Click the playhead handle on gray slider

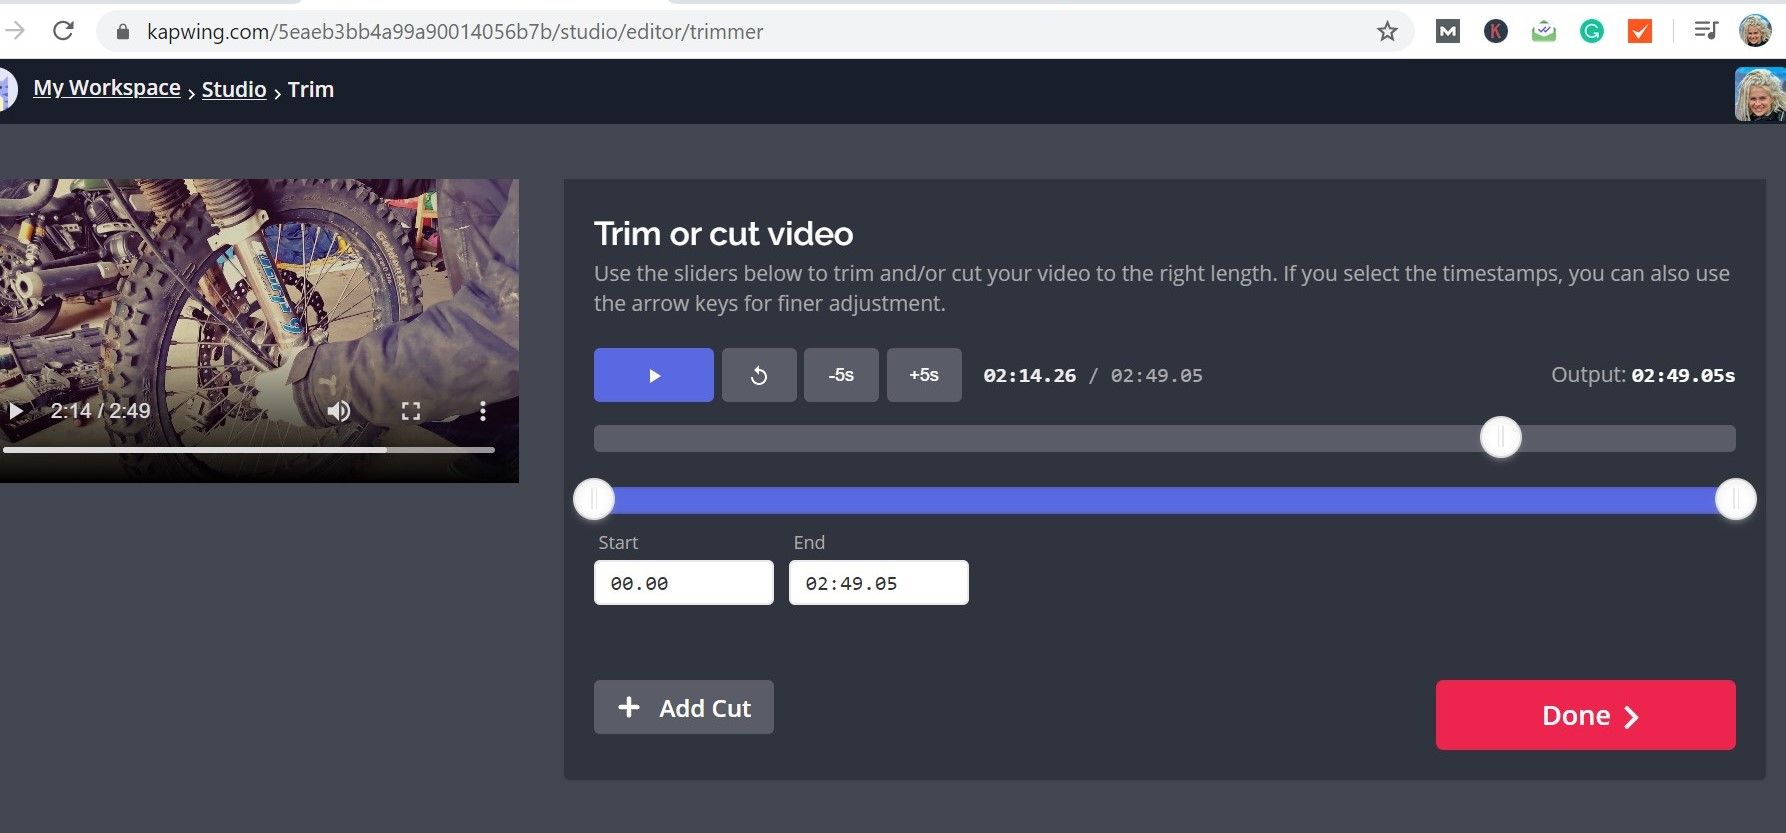[1500, 438]
